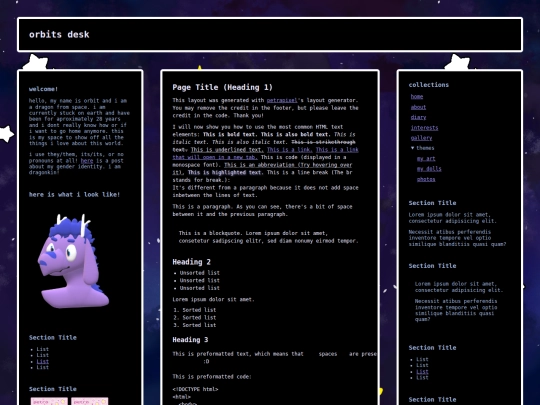Click the "here is what i look like!" heading
Image resolution: width=540 pixels, height=405 pixels.
[x=74, y=195]
